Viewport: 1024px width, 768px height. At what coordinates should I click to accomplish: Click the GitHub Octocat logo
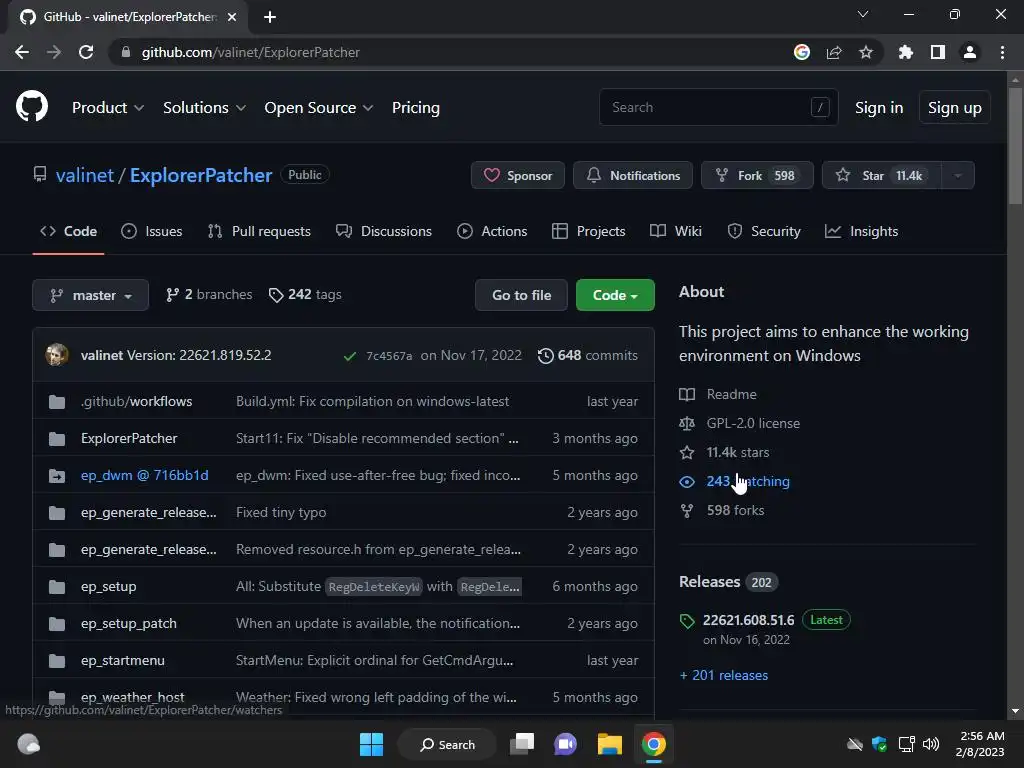coord(31,106)
